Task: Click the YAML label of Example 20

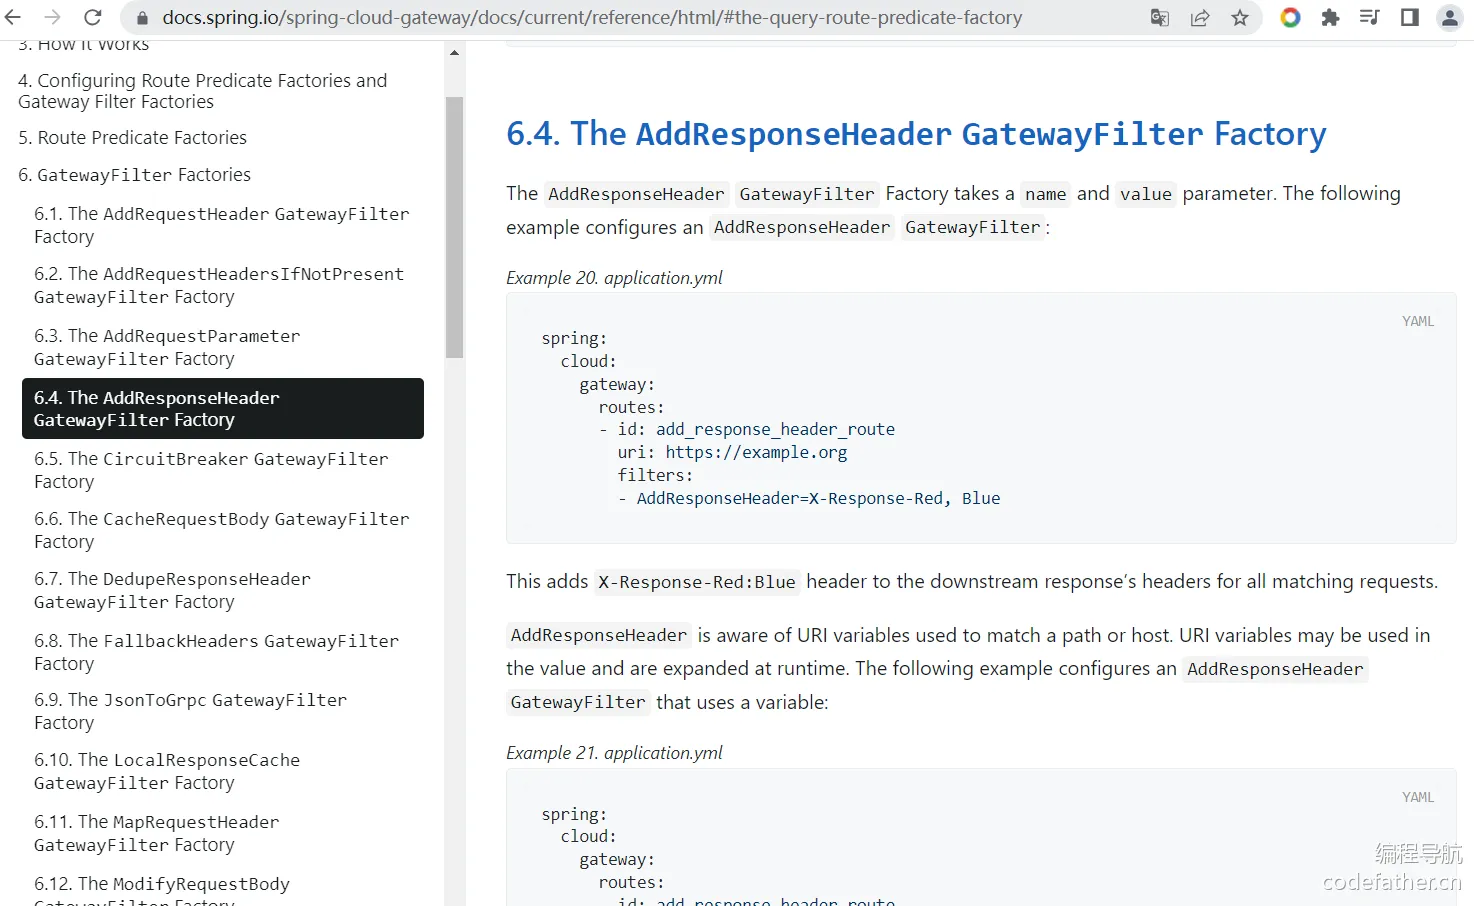Action: [1418, 321]
